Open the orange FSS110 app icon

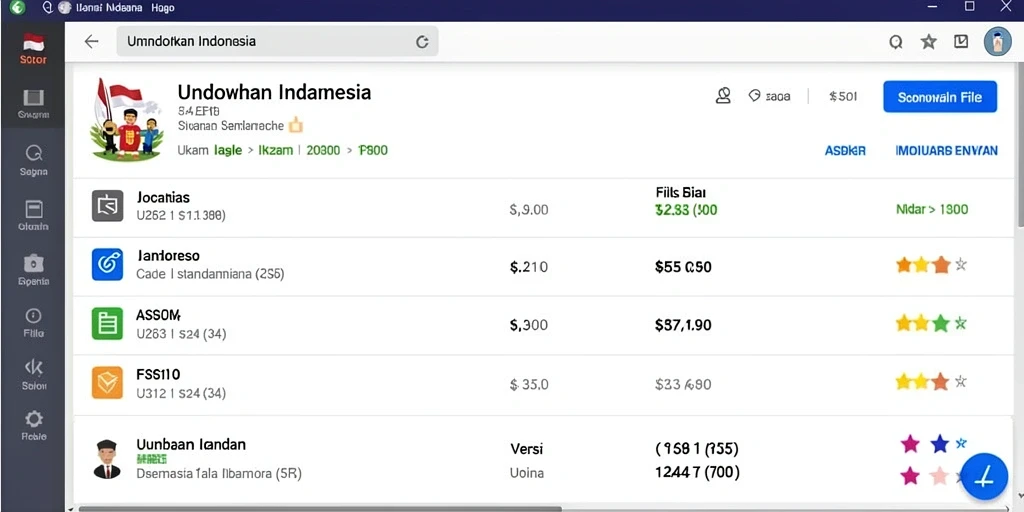107,383
